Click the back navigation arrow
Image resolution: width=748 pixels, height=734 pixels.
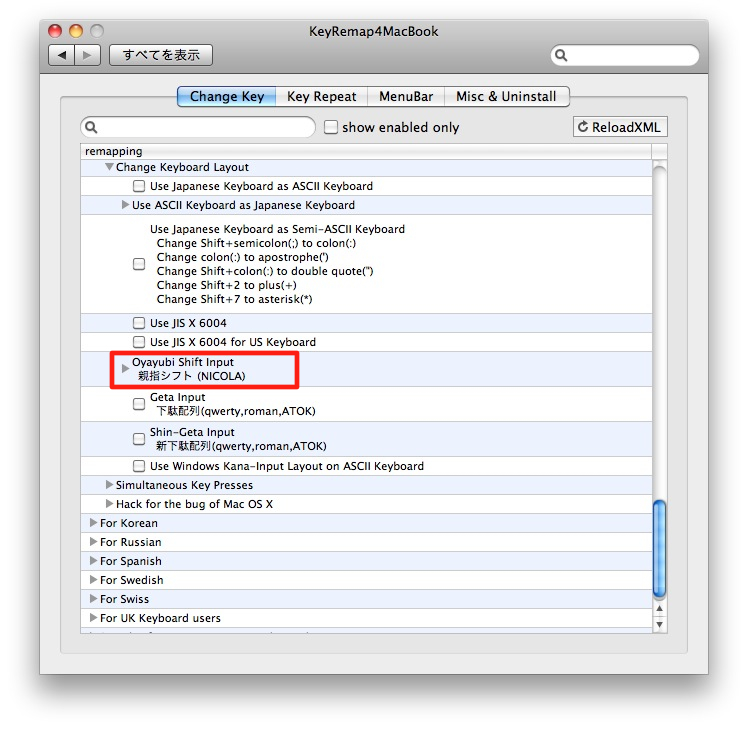point(62,55)
